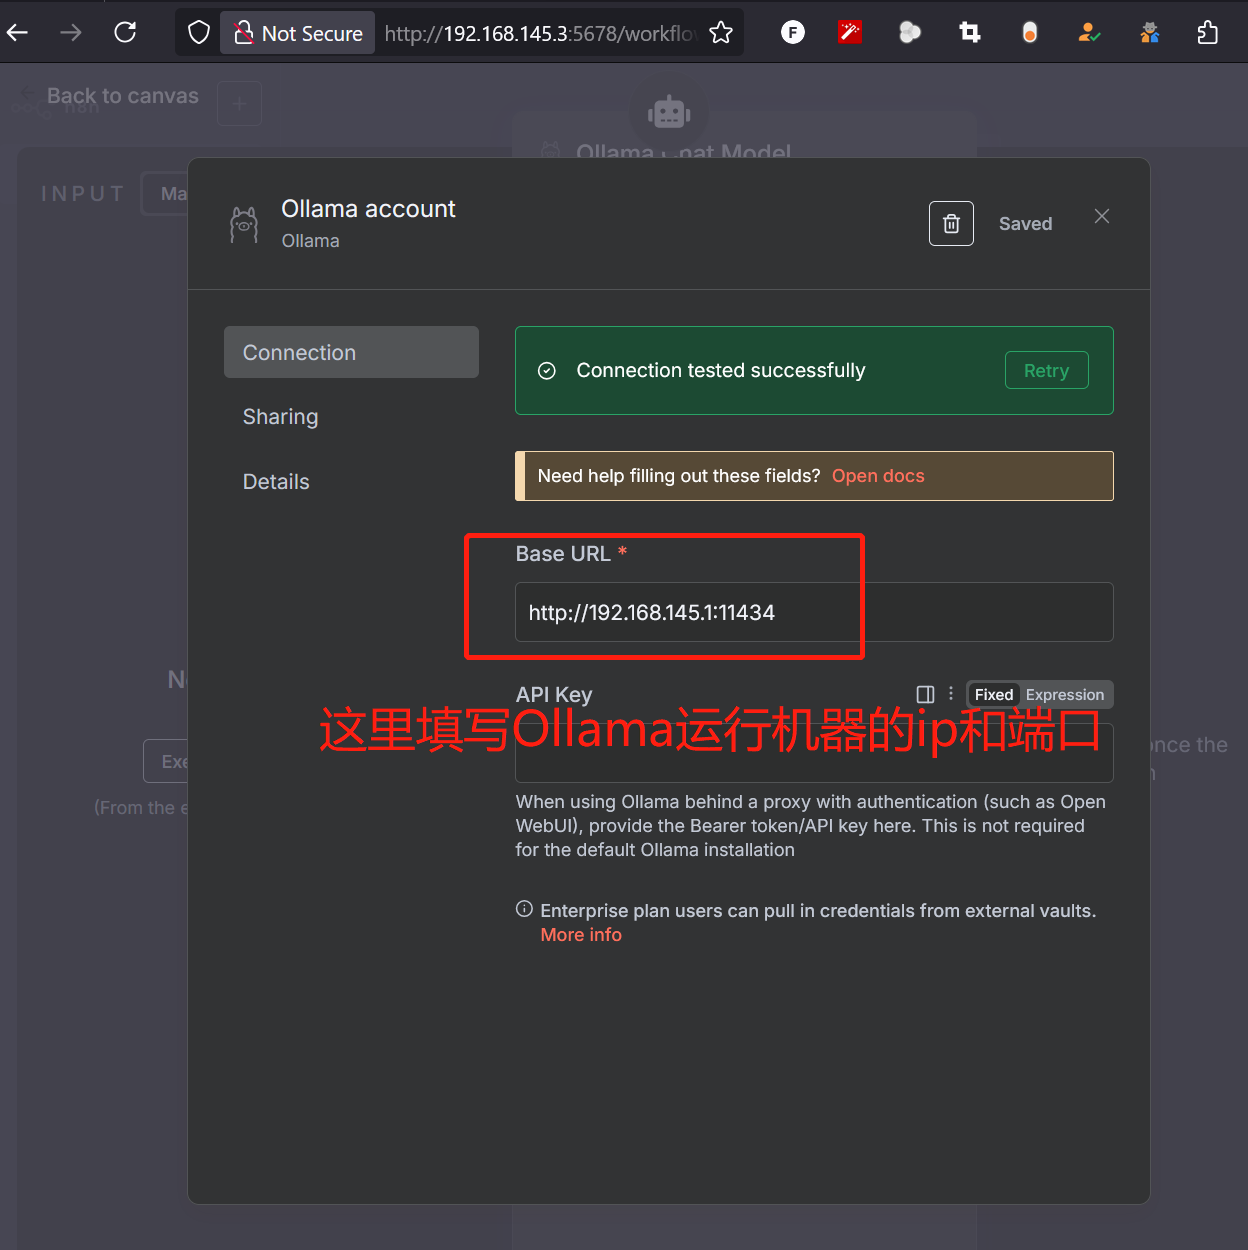Bookmark this page with the star icon

(721, 33)
